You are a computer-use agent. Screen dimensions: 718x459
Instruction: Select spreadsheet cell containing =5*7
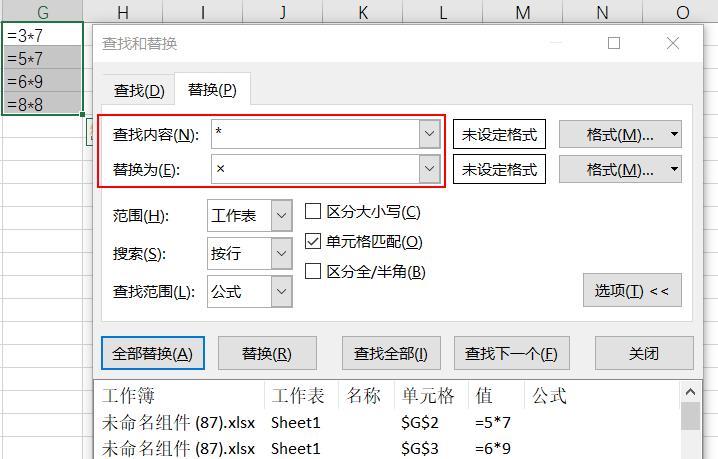(43, 57)
